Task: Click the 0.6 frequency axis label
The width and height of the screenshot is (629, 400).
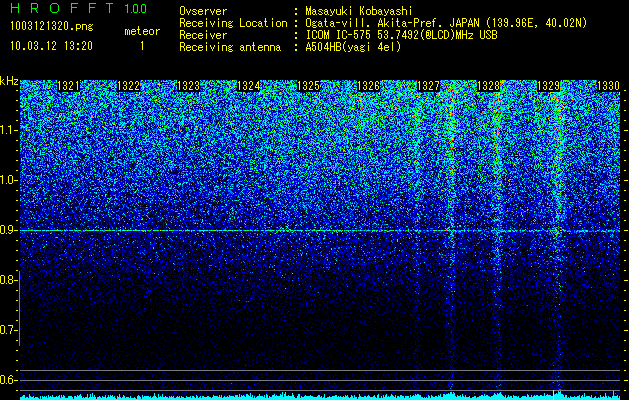Action: 7,380
